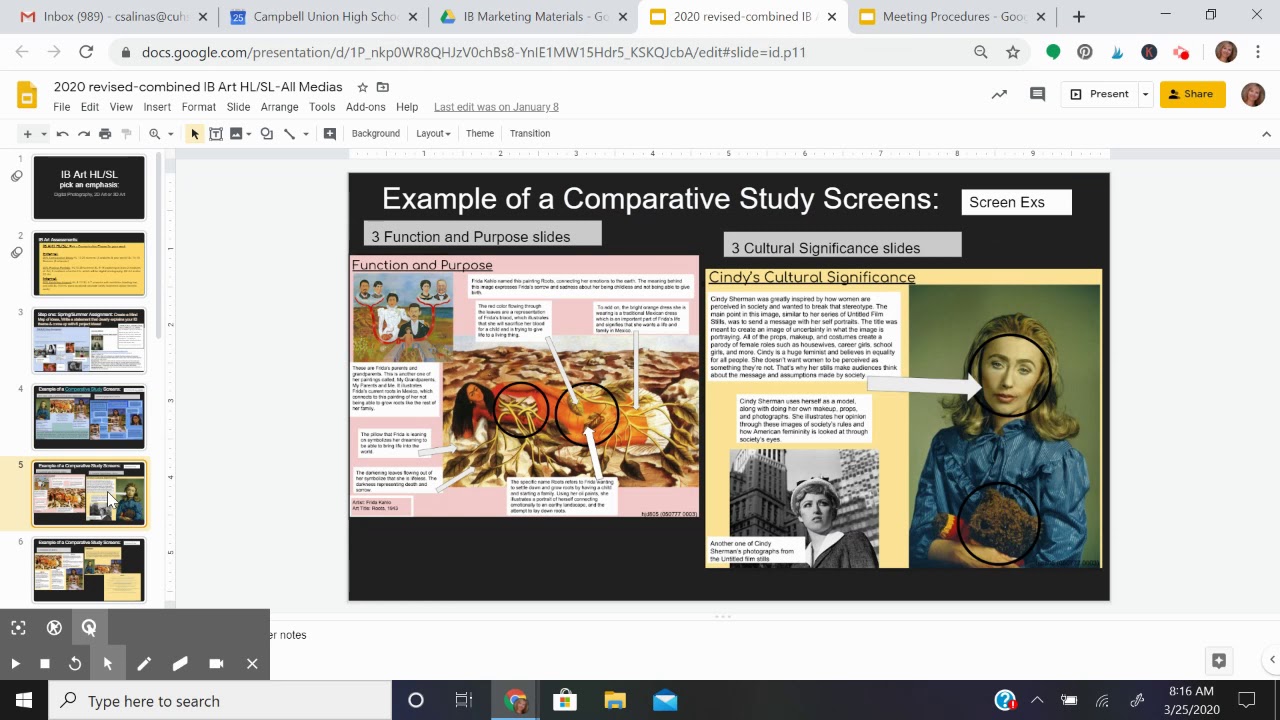This screenshot has height=720, width=1280.
Task: Open comment history speech bubble
Action: (x=1038, y=94)
